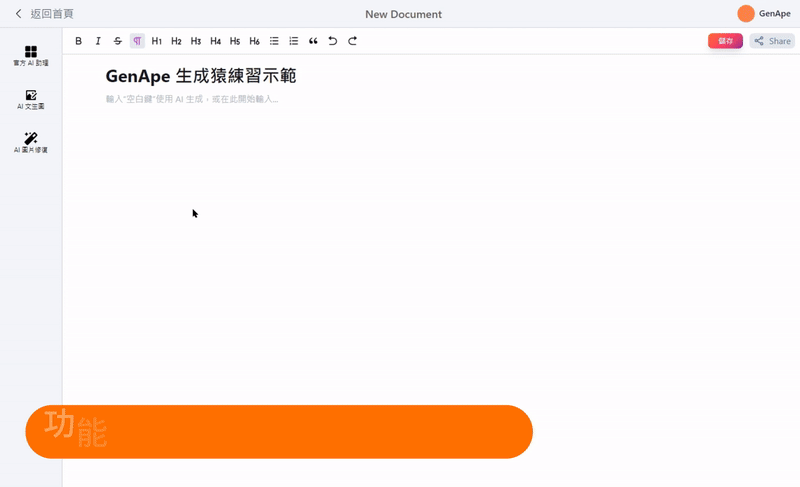This screenshot has height=487, width=800.
Task: Apply Heading 3 style
Action: click(x=196, y=41)
